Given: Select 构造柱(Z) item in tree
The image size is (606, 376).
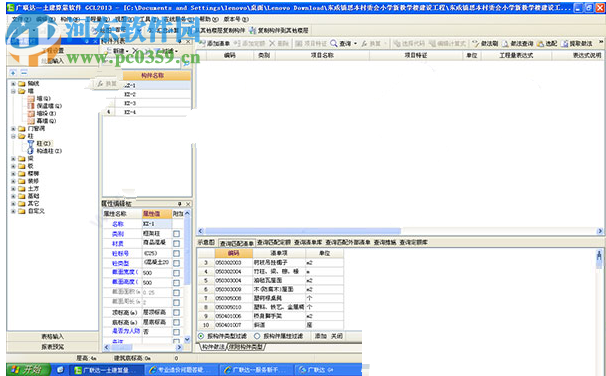Looking at the screenshot, I should click(49, 151).
